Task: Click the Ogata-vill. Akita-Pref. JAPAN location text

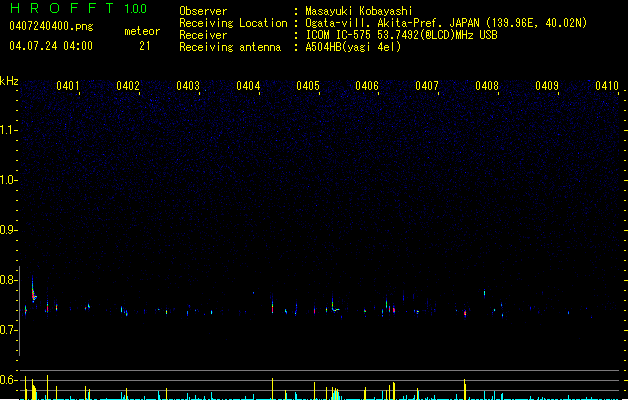Action: tap(446, 23)
